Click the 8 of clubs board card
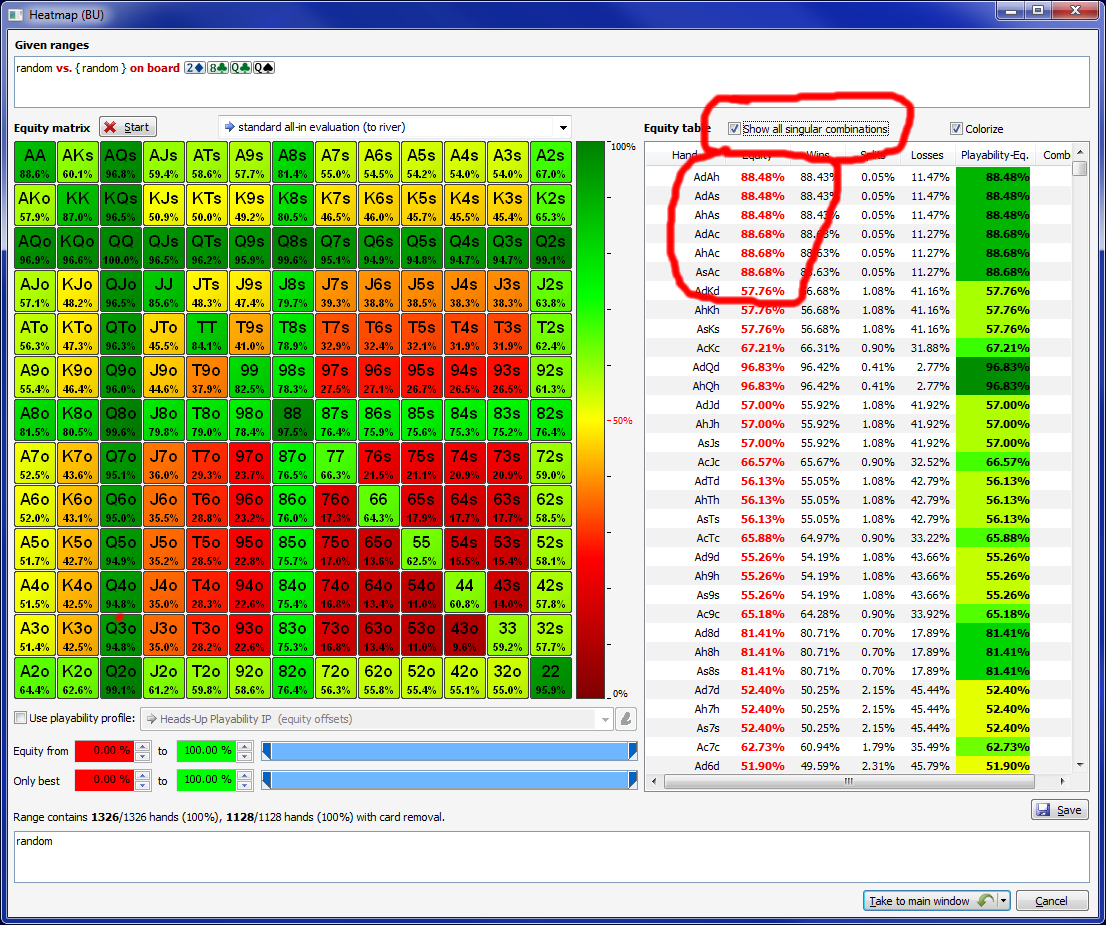The width and height of the screenshot is (1106, 925). tap(218, 68)
